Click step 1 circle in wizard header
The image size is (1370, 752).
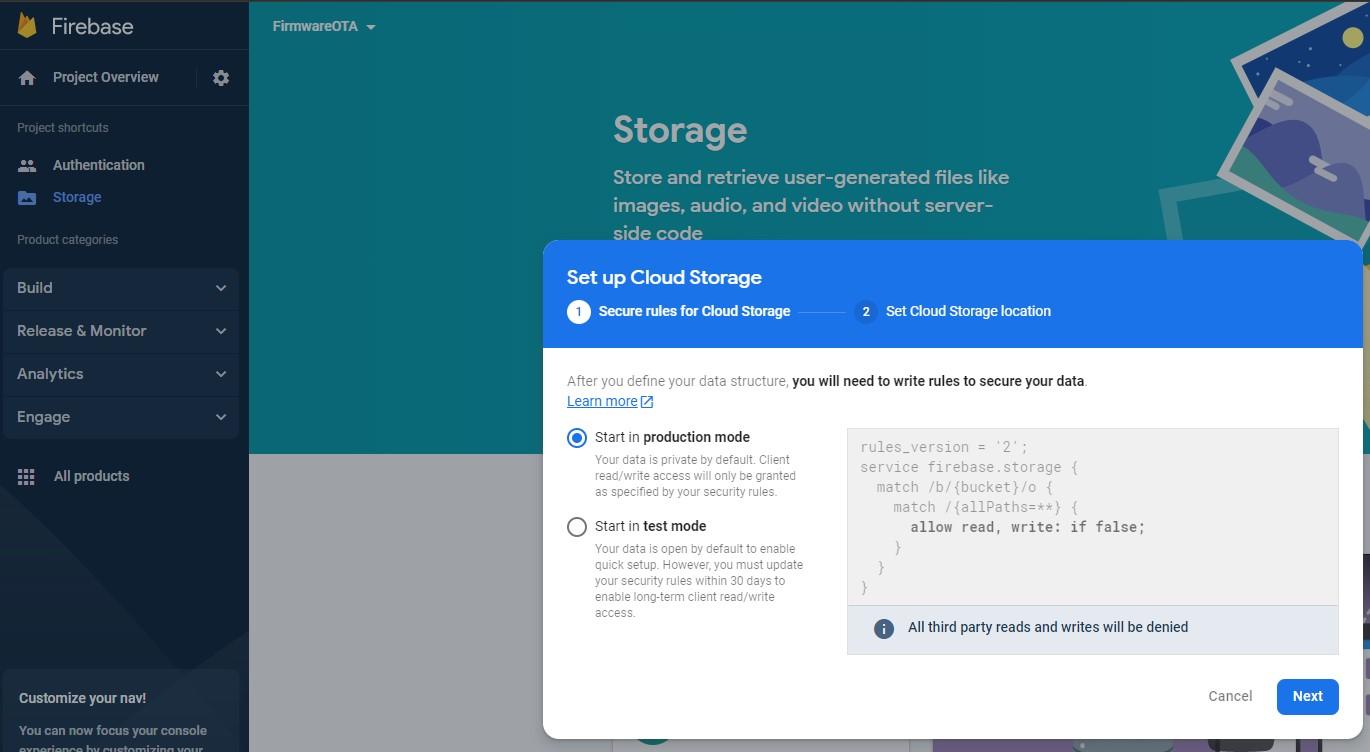click(x=578, y=312)
